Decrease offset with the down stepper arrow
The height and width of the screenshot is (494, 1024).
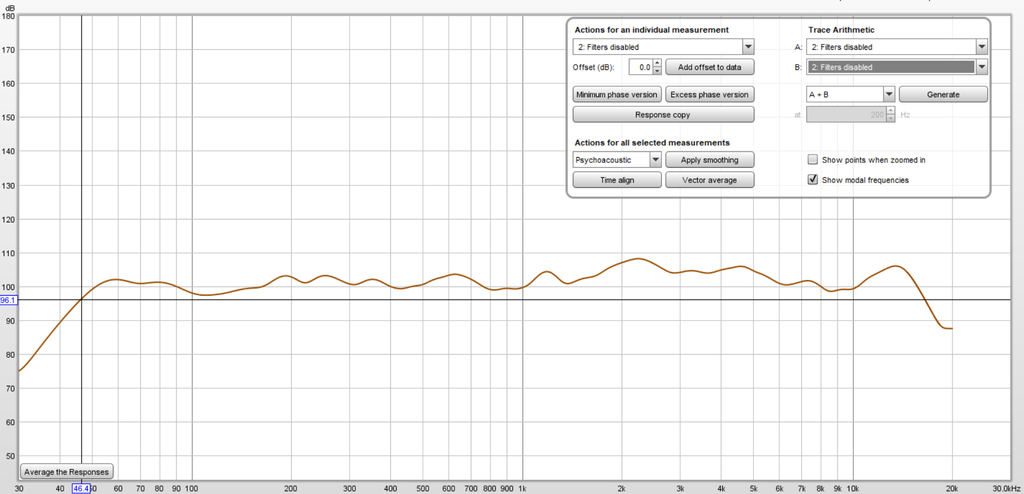point(657,71)
